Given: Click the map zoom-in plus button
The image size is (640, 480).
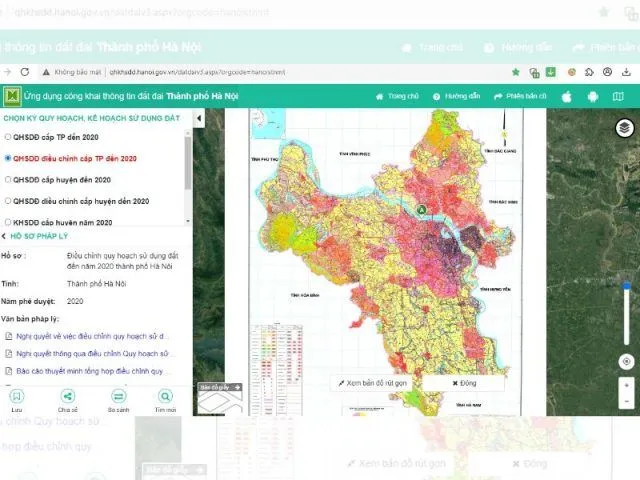Looking at the screenshot, I should click(626, 383).
